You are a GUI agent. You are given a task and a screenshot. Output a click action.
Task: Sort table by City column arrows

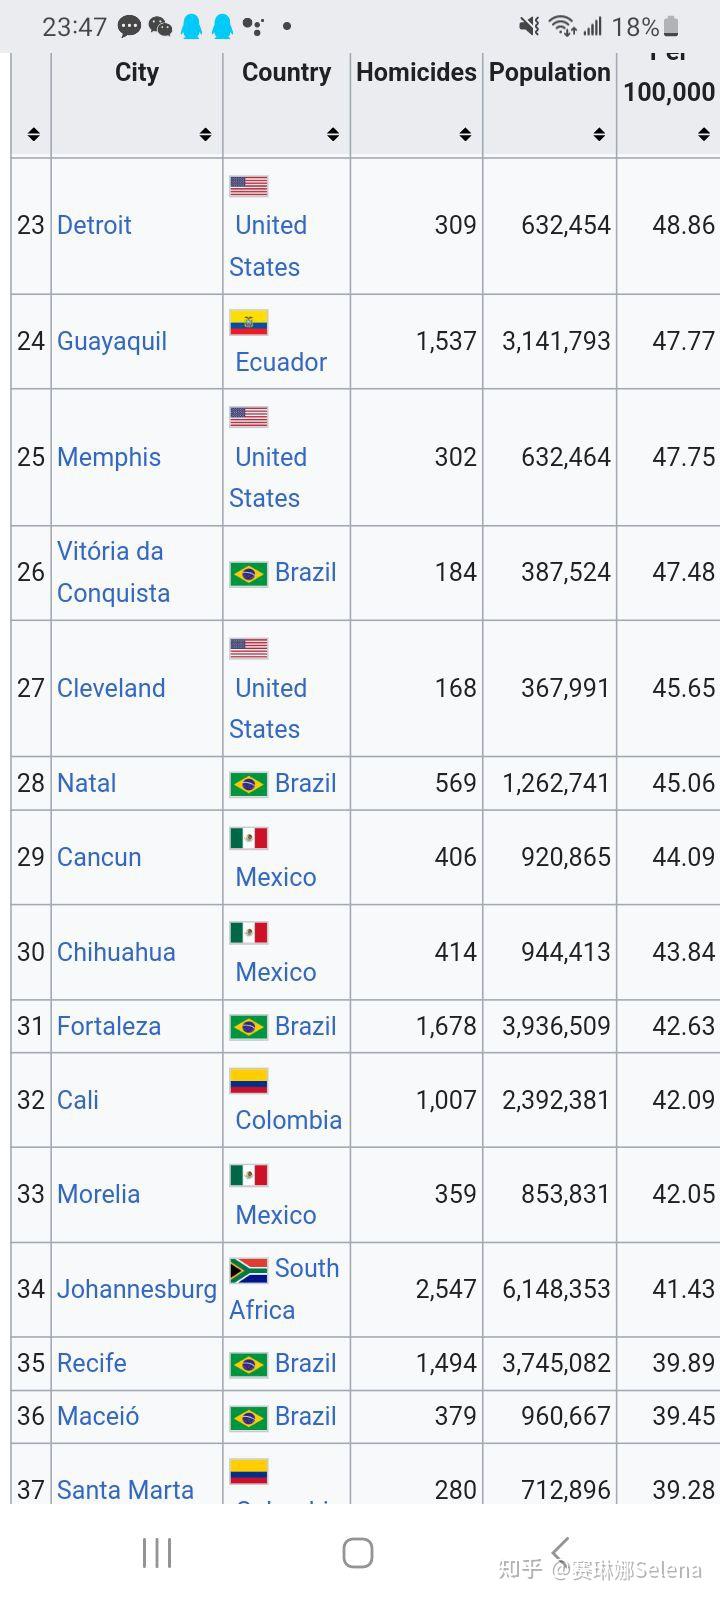point(205,134)
